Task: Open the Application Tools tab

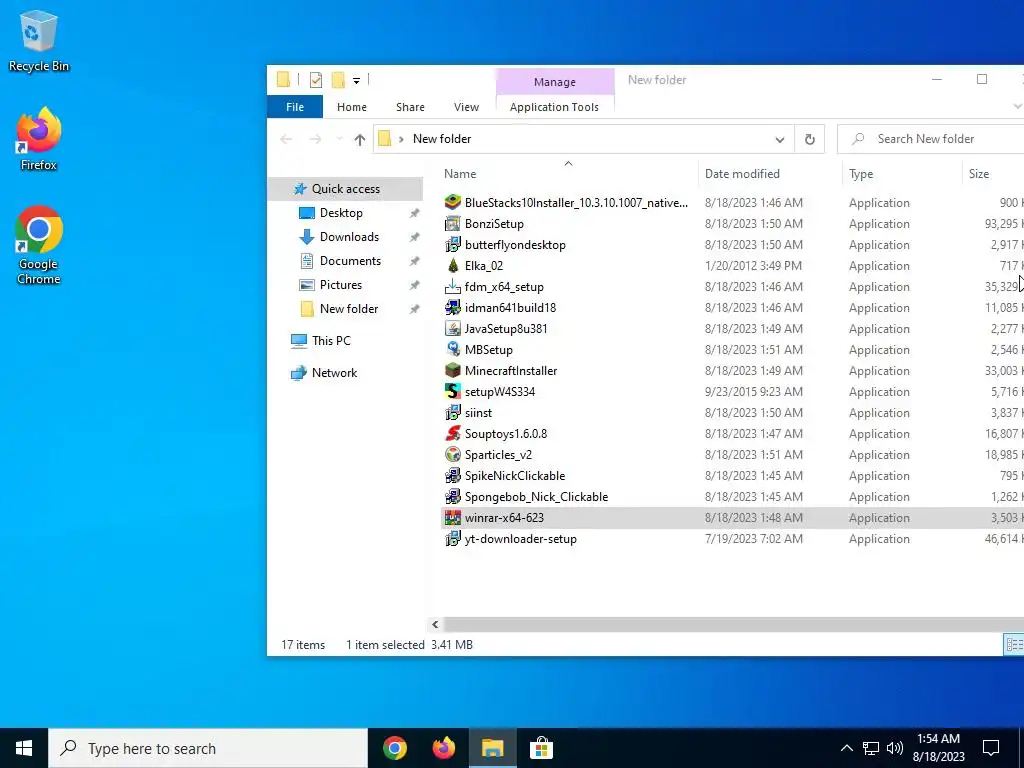Action: [554, 107]
